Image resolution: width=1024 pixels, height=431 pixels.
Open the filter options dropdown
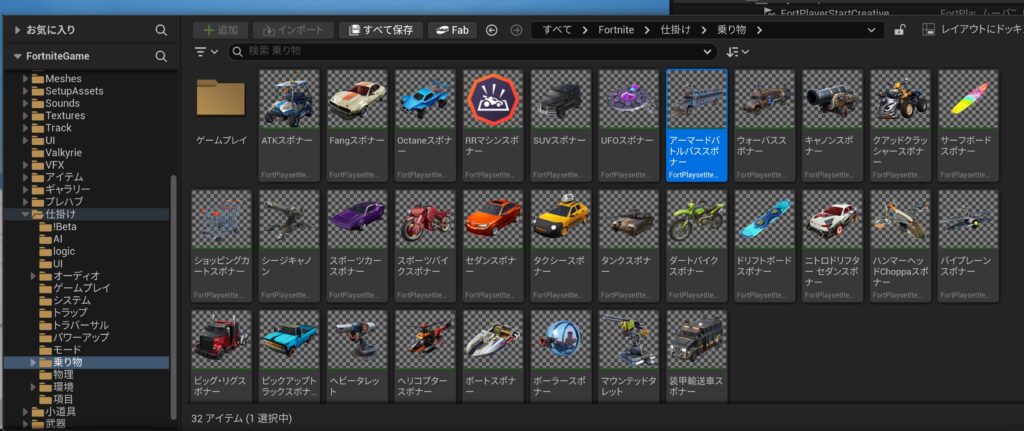point(205,51)
